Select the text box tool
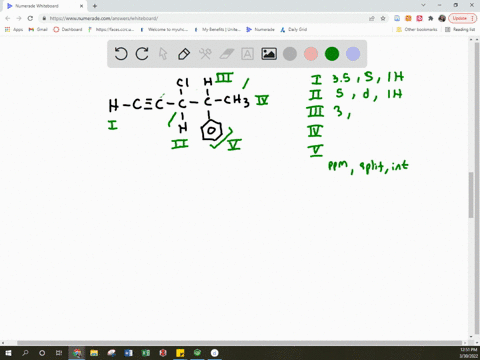The height and width of the screenshot is (360, 480). pos(247,54)
